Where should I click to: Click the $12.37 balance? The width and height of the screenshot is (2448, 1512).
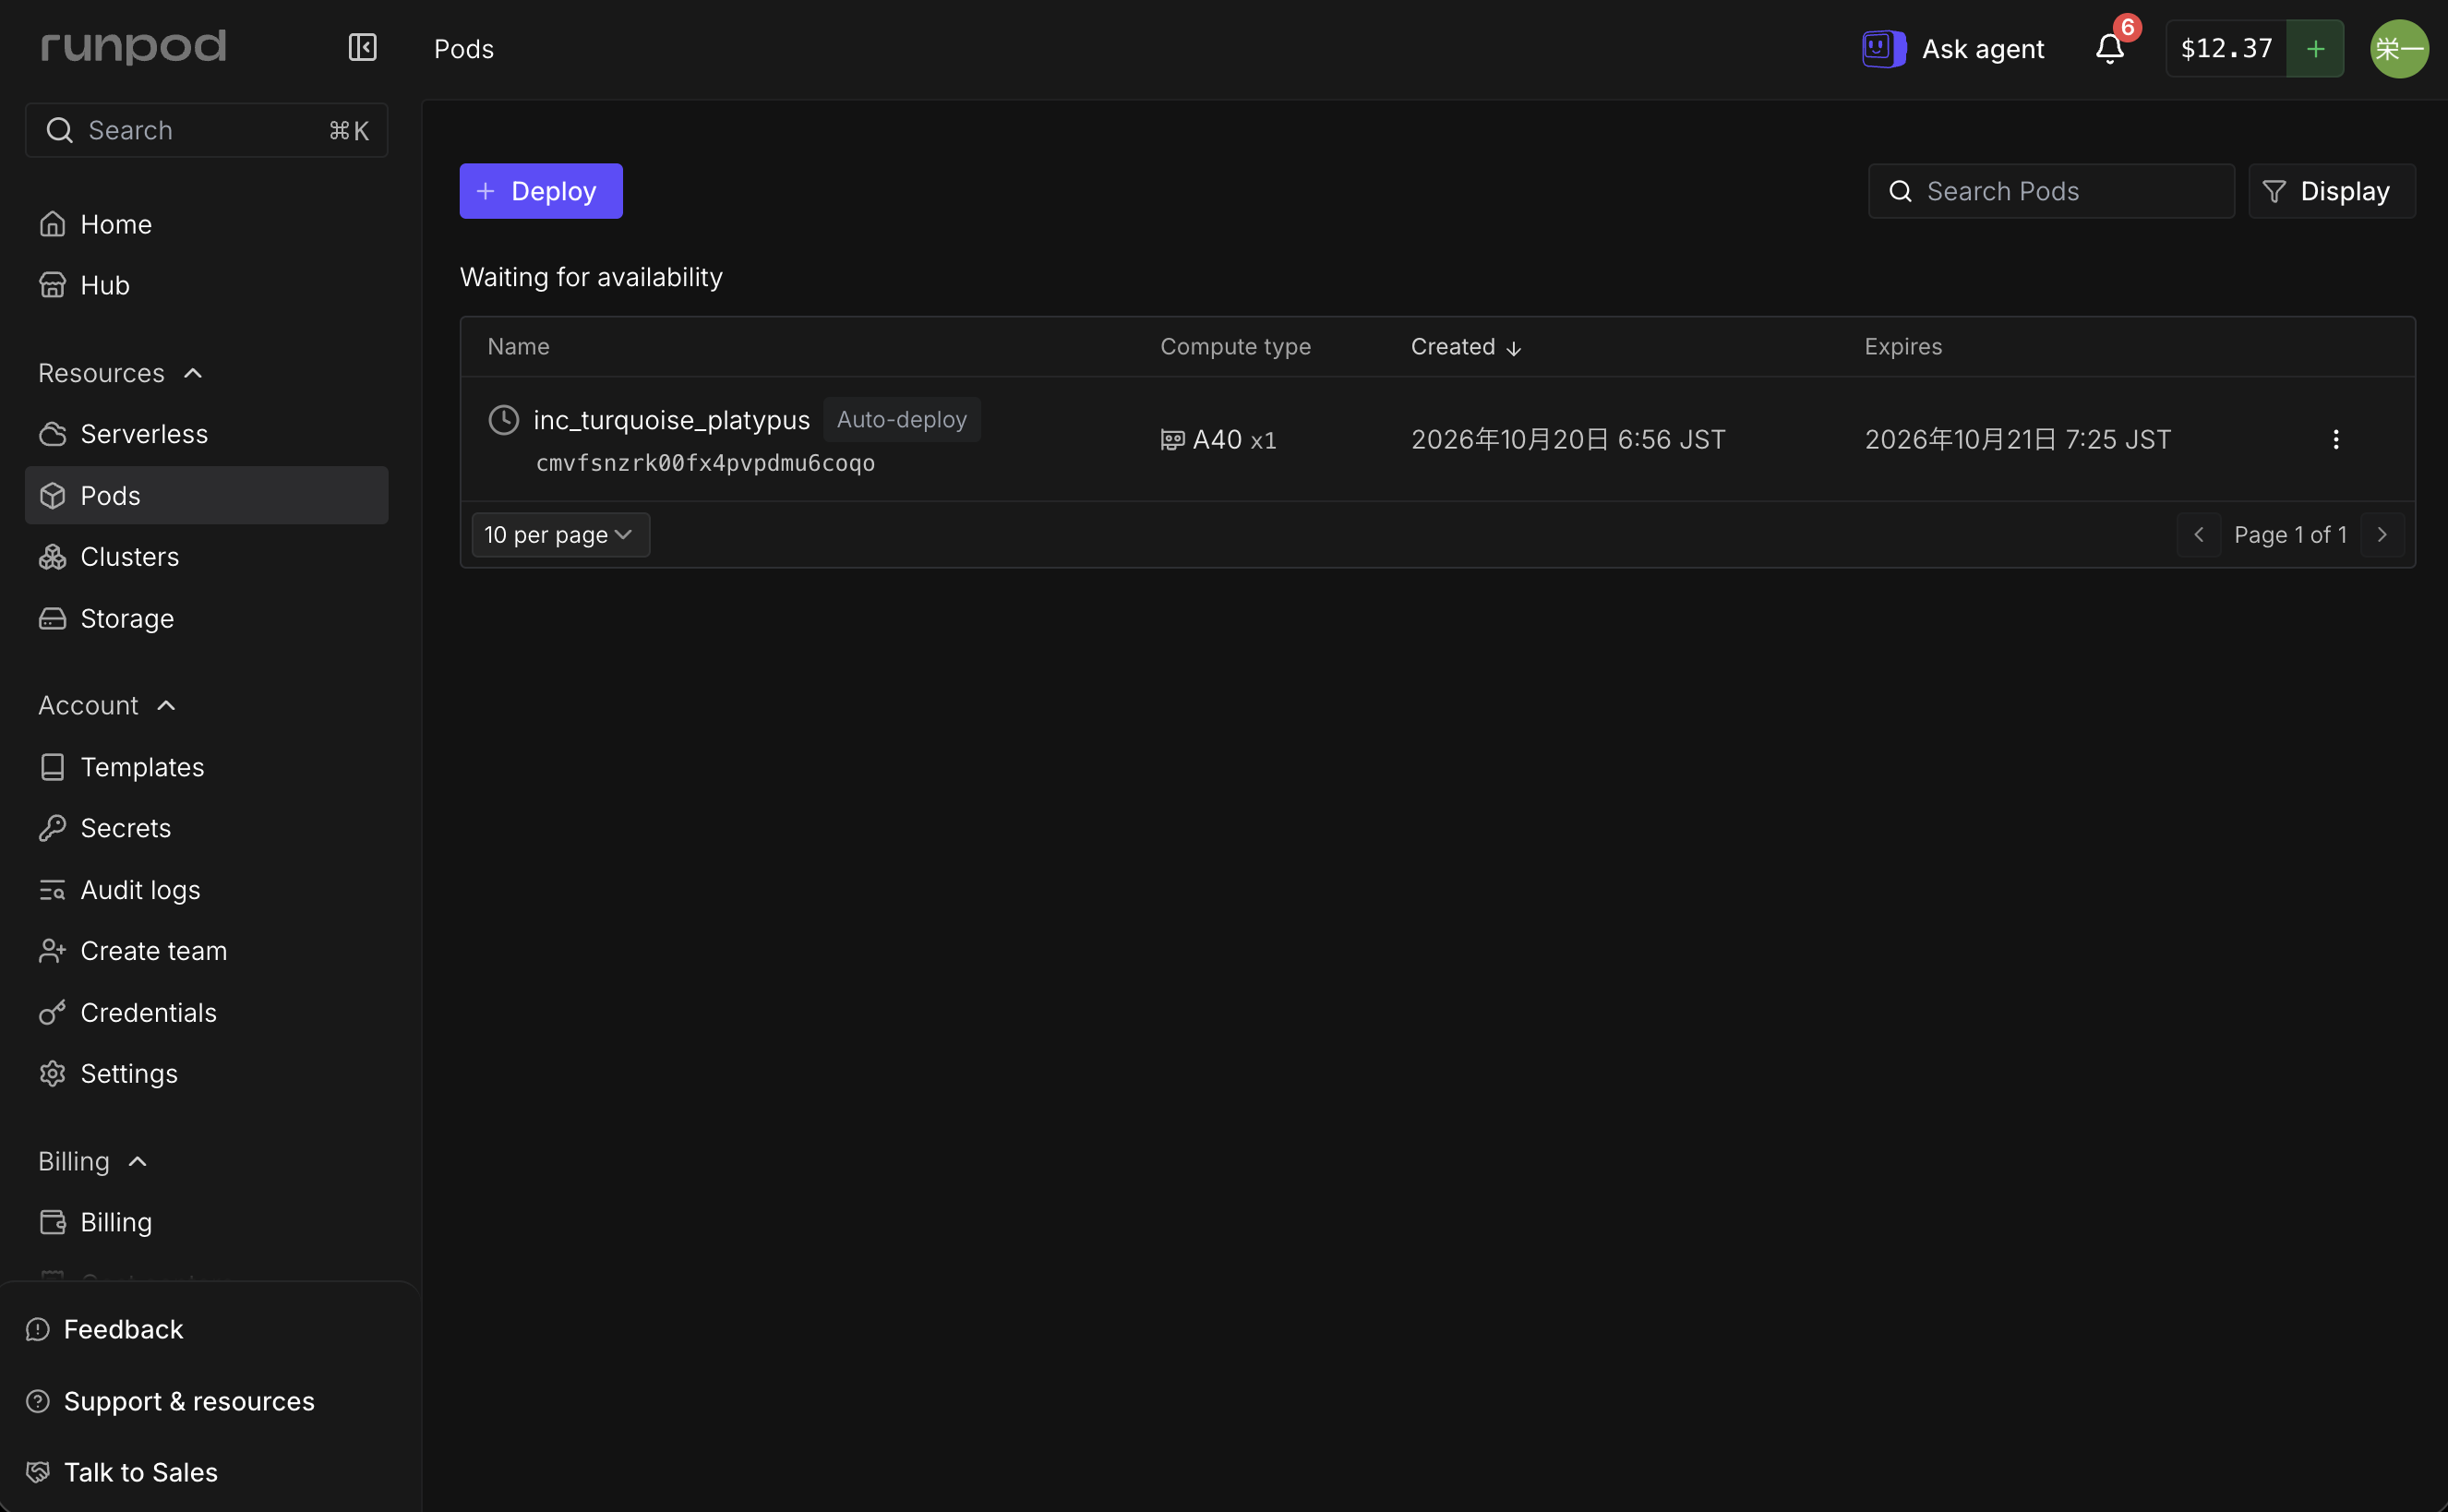click(2226, 48)
